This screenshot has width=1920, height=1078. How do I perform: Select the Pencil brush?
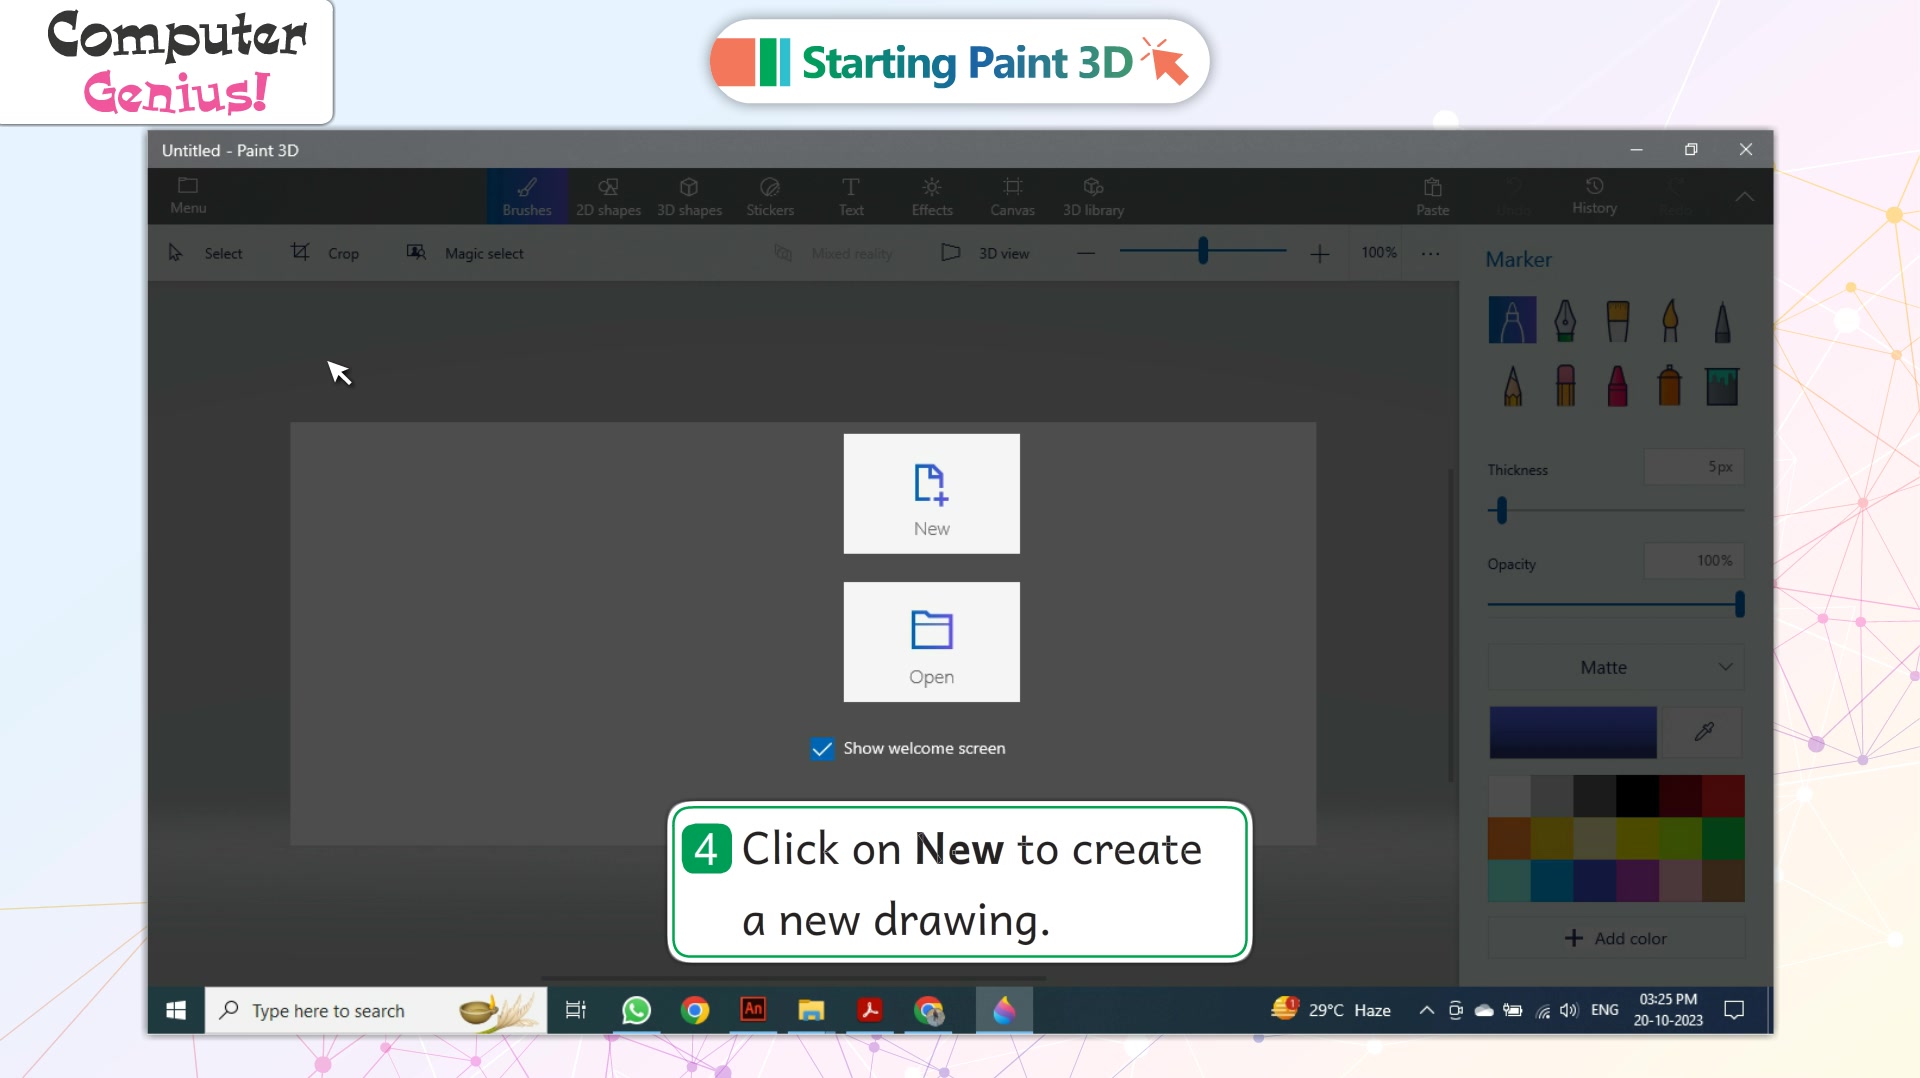pos(1512,385)
